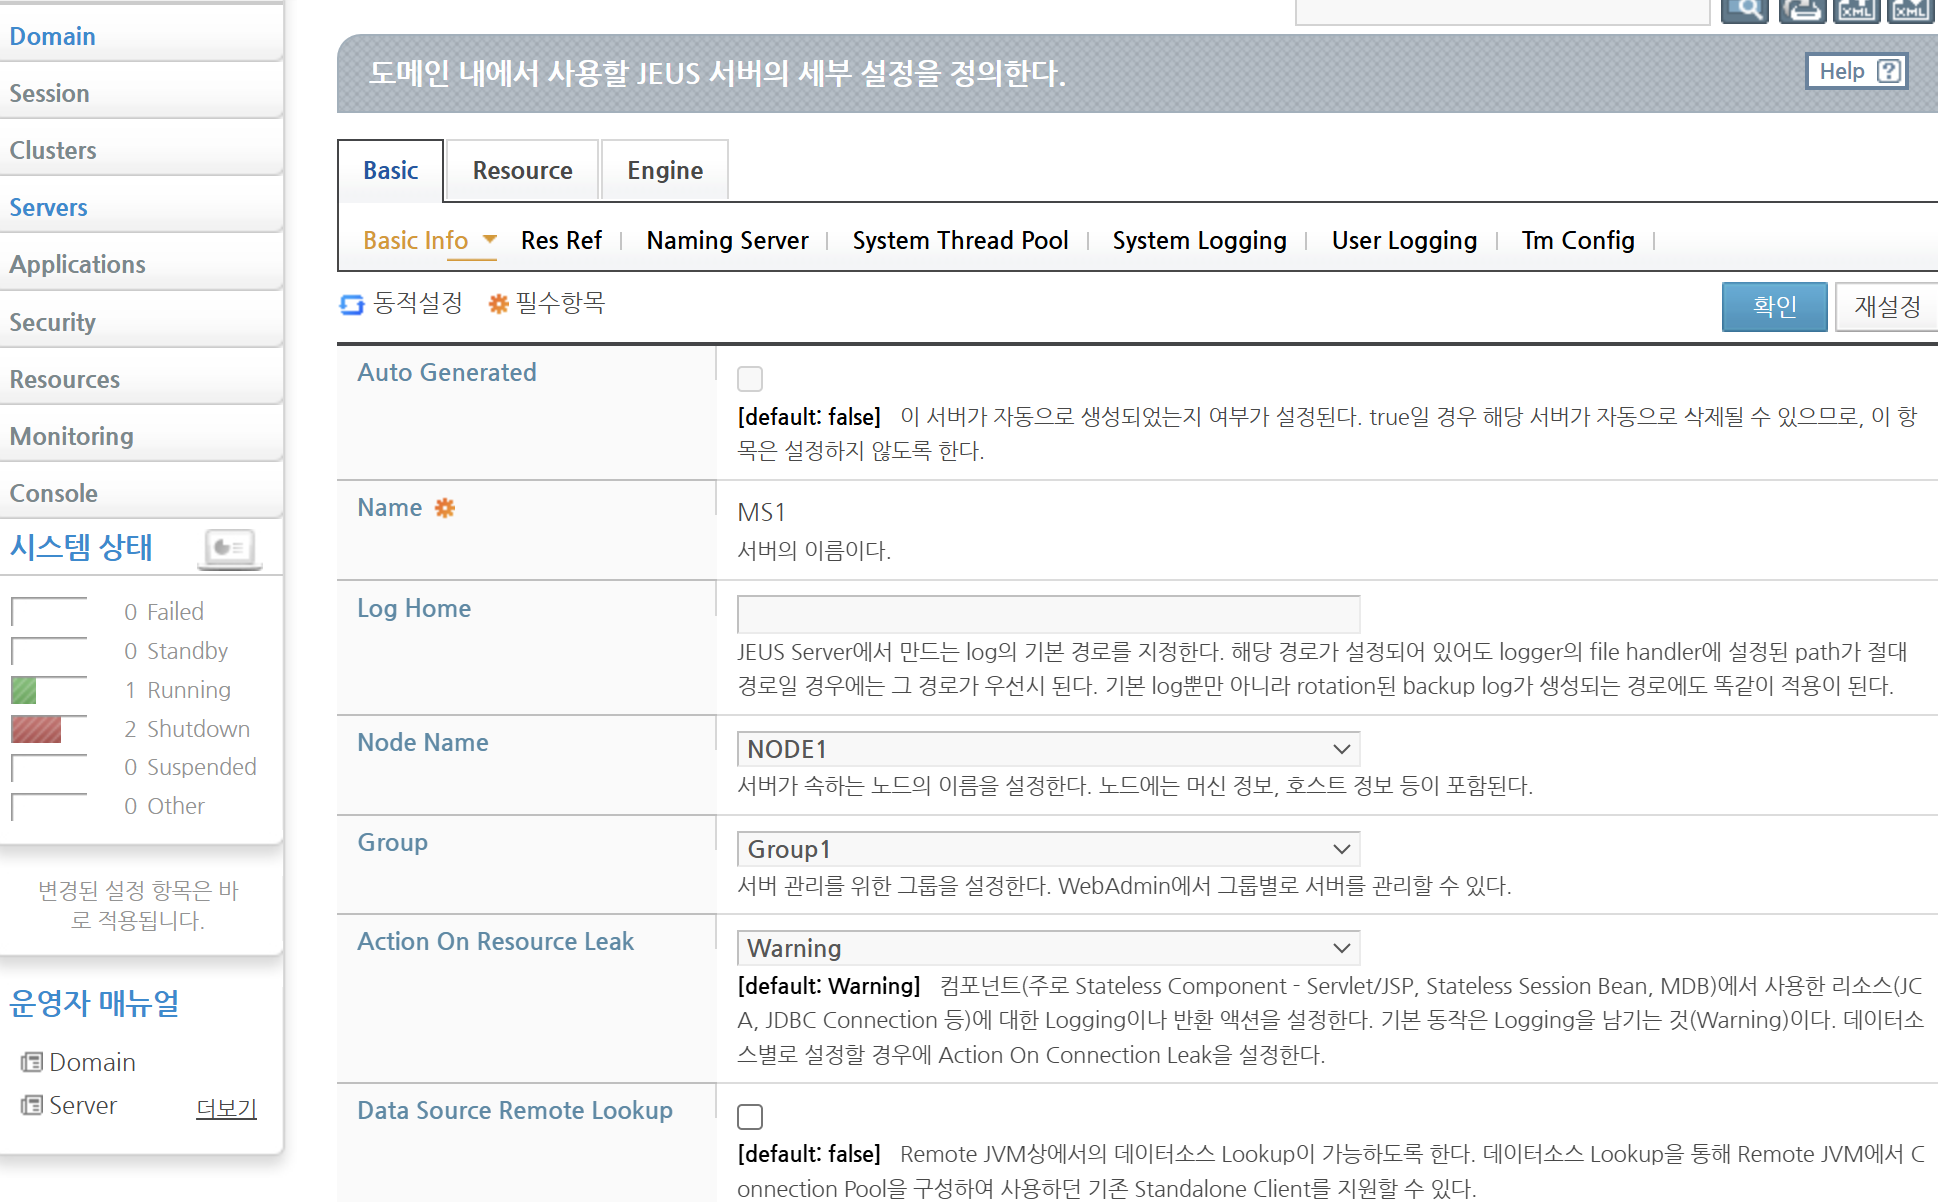Expand the Basic Info submenu arrow
Viewport: 1938px width, 1202px height.
(490, 240)
